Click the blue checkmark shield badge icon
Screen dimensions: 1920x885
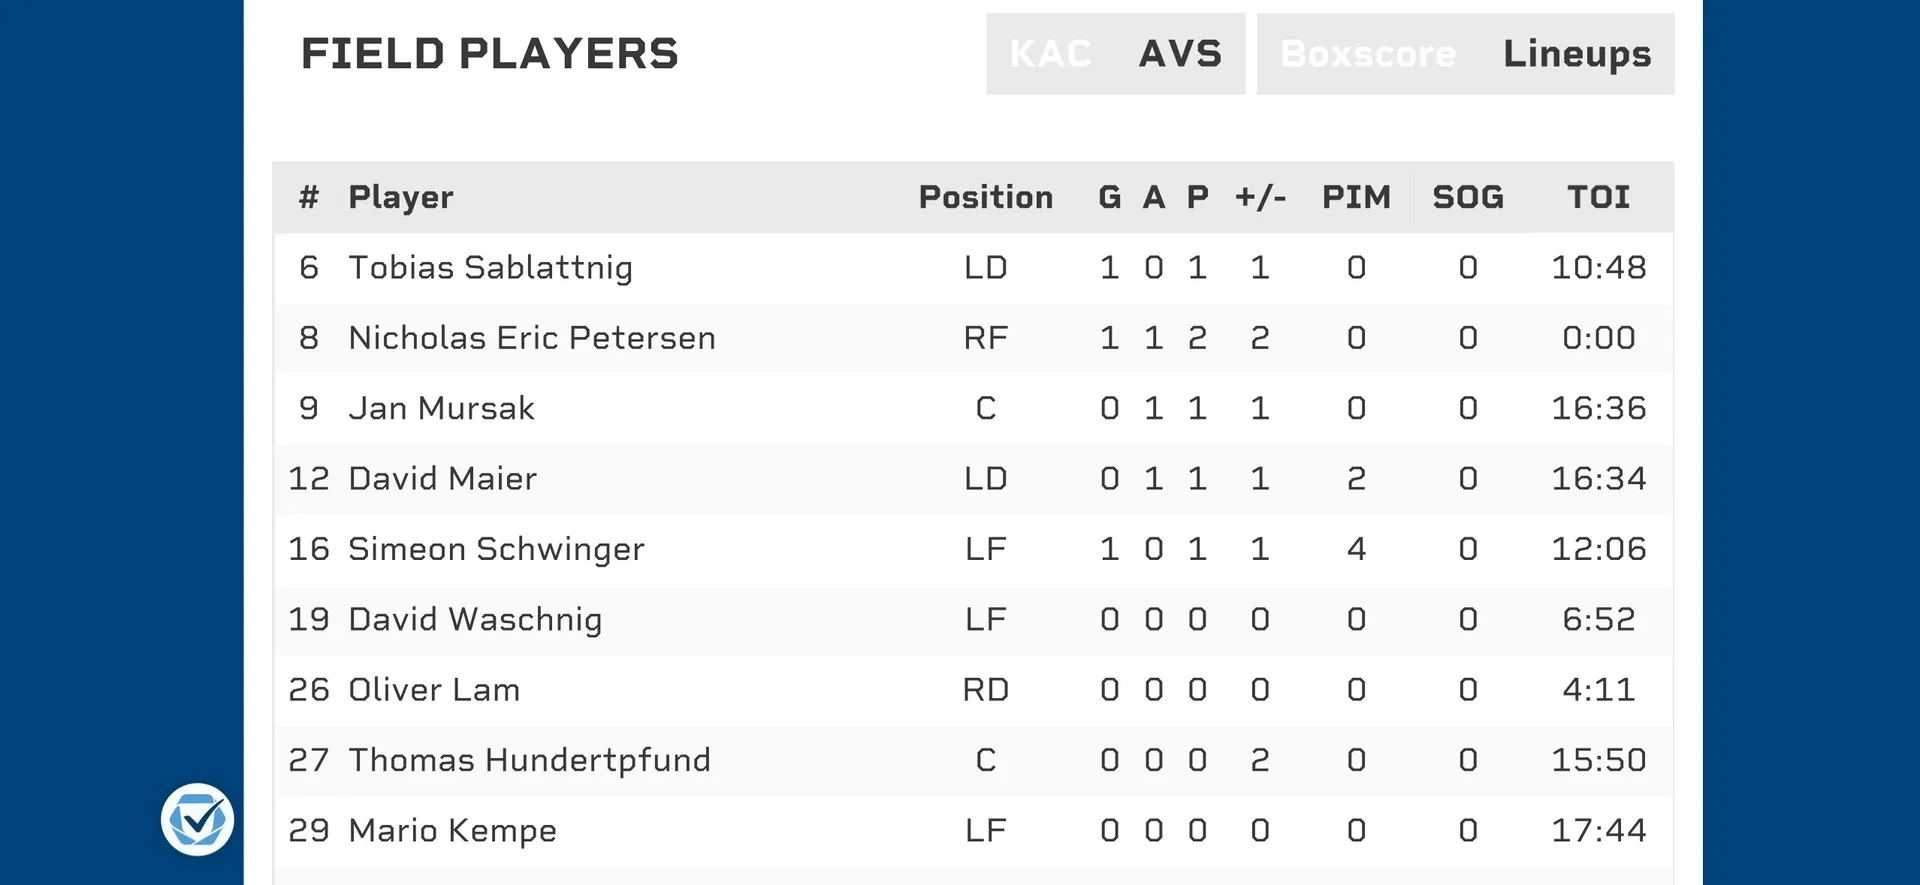[197, 820]
